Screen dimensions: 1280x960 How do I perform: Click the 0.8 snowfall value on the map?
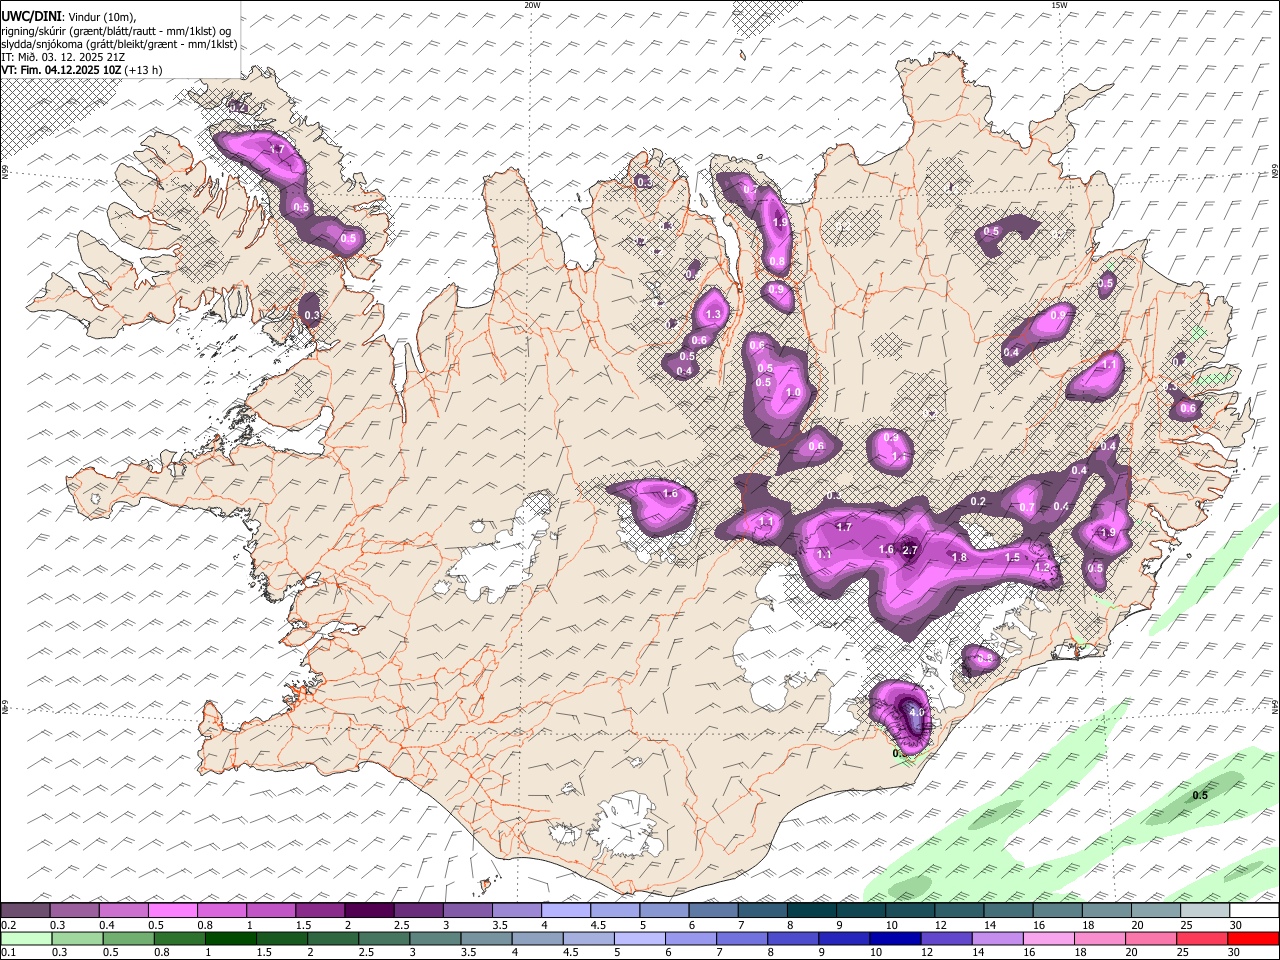point(777,261)
